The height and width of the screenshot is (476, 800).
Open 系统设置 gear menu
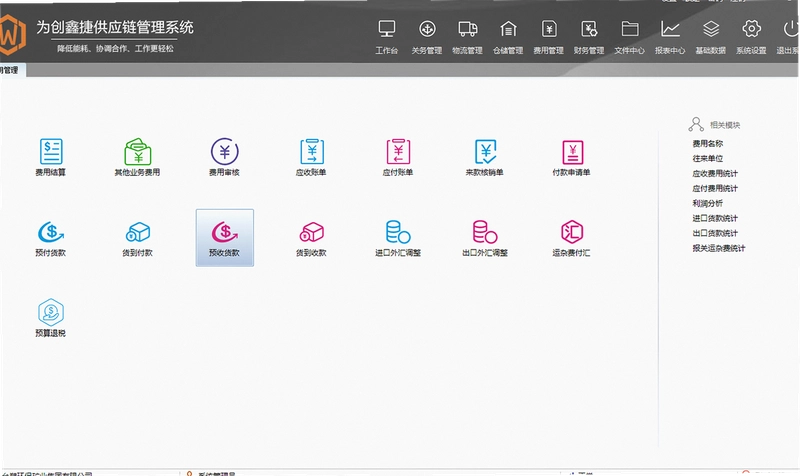(751, 36)
